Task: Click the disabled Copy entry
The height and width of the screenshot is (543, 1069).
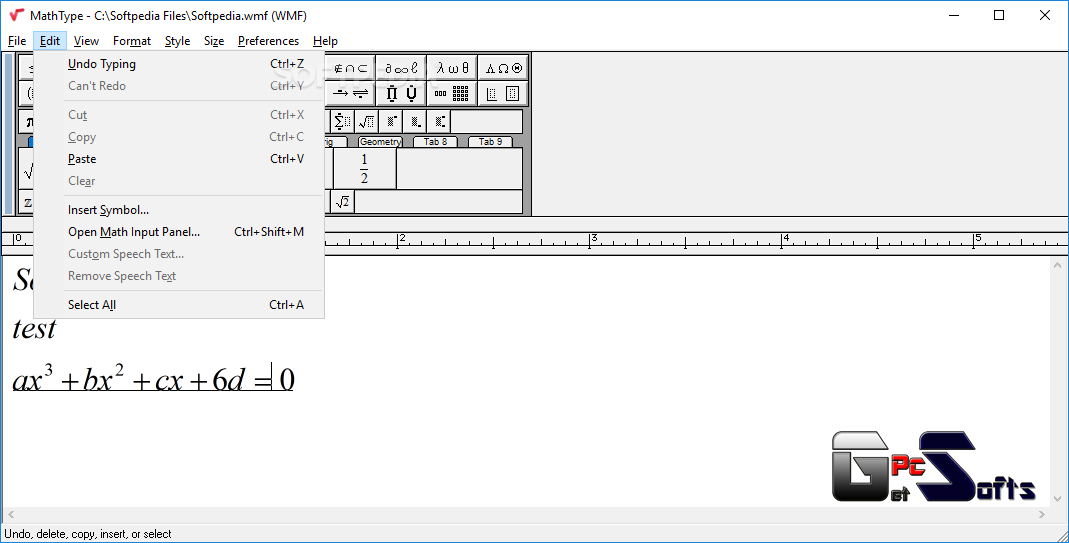Action: [x=179, y=137]
